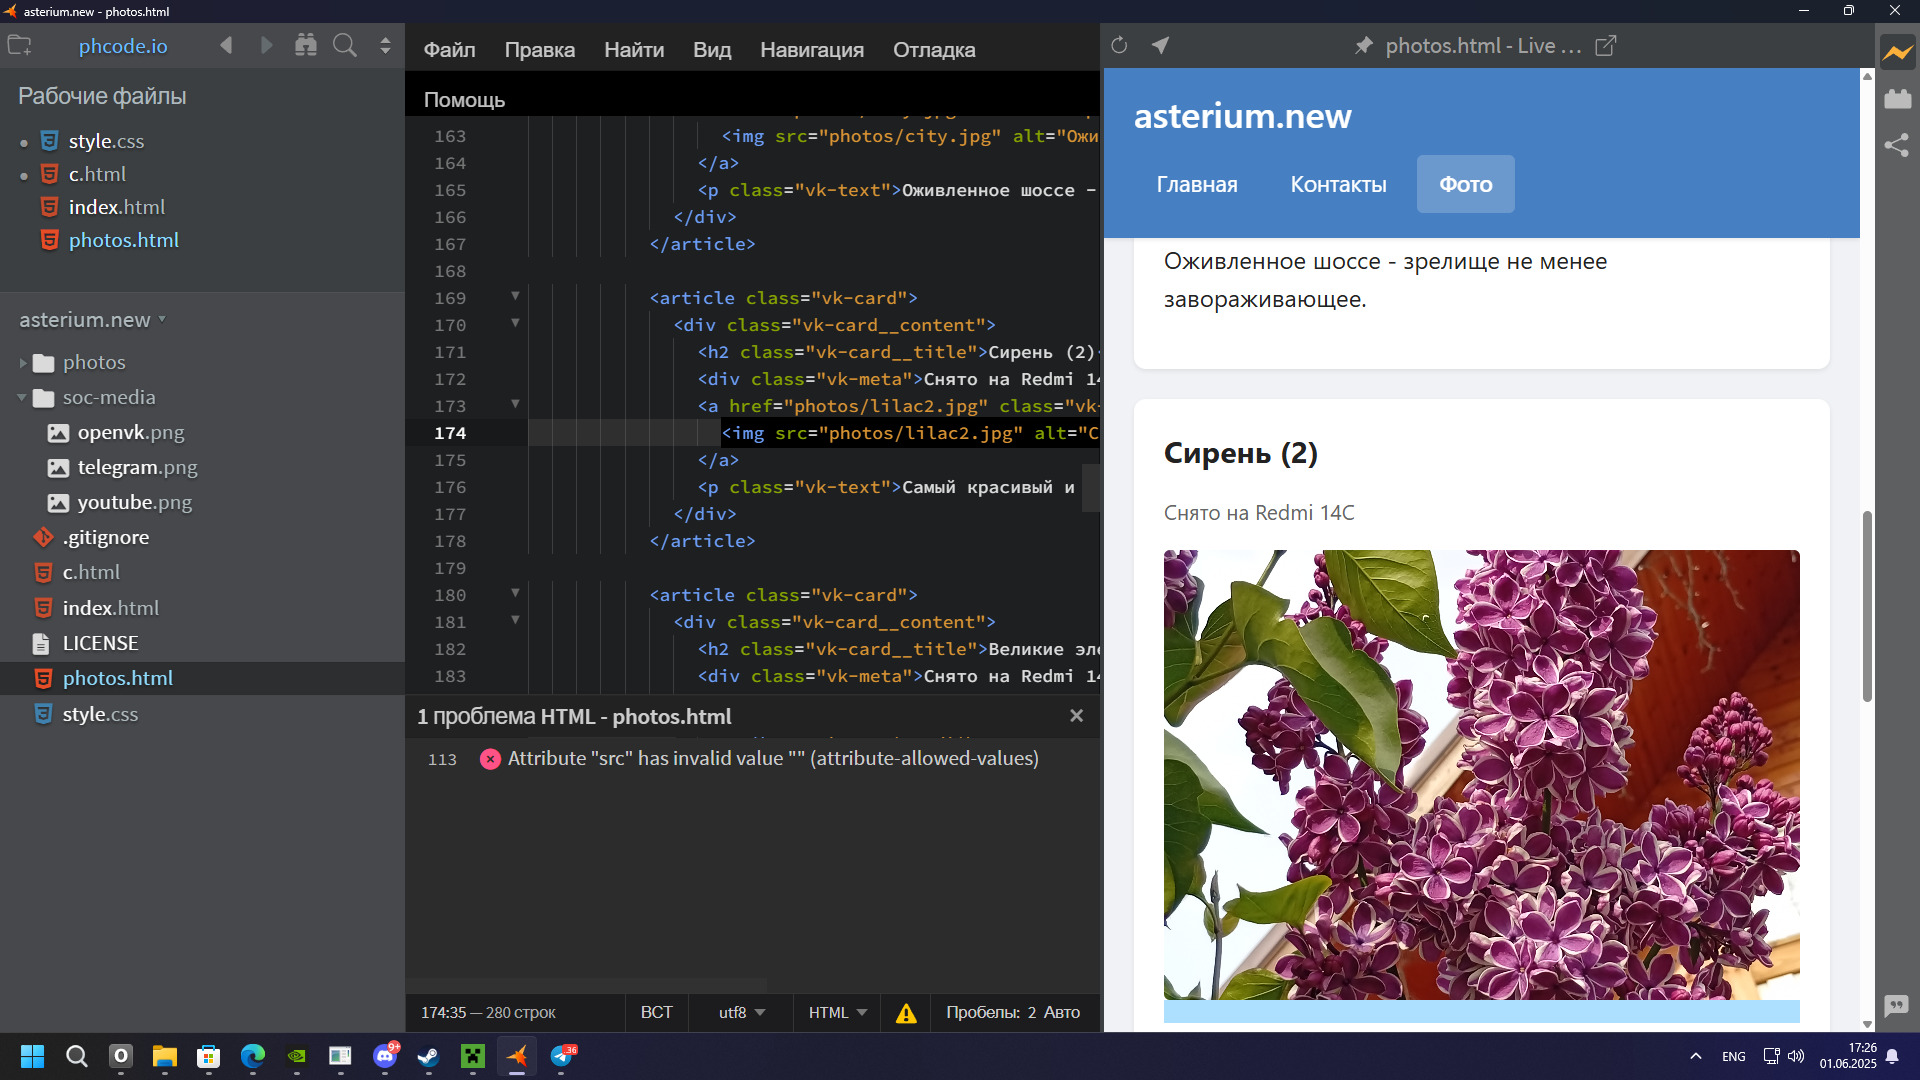
Task: Click the Live Preview lightning icon
Action: (1897, 52)
